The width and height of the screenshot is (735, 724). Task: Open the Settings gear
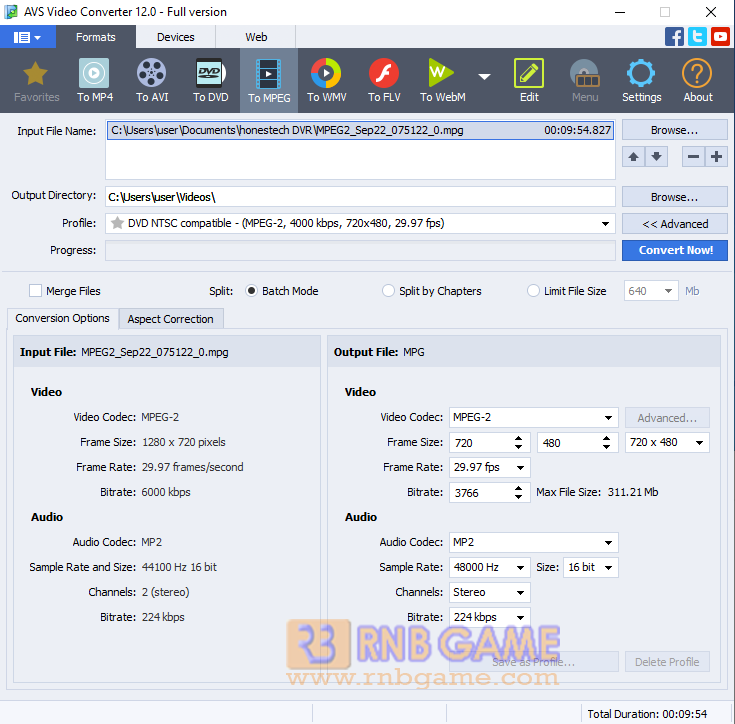coord(641,81)
